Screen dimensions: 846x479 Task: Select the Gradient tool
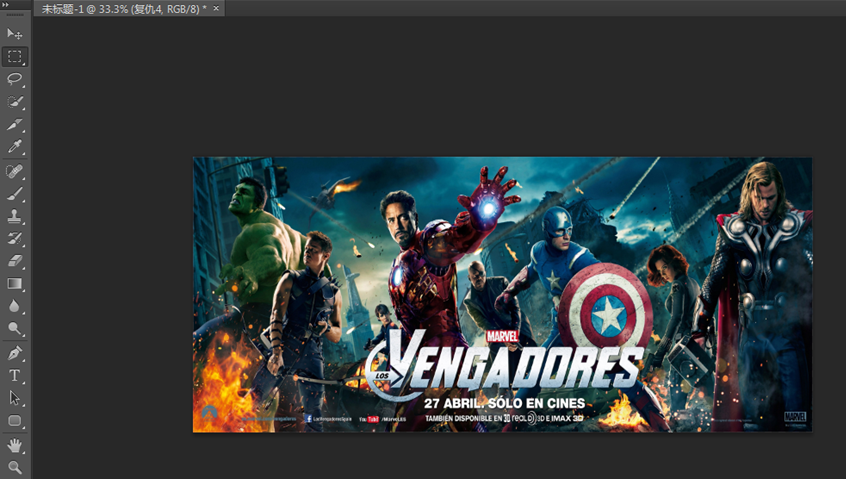[15, 284]
